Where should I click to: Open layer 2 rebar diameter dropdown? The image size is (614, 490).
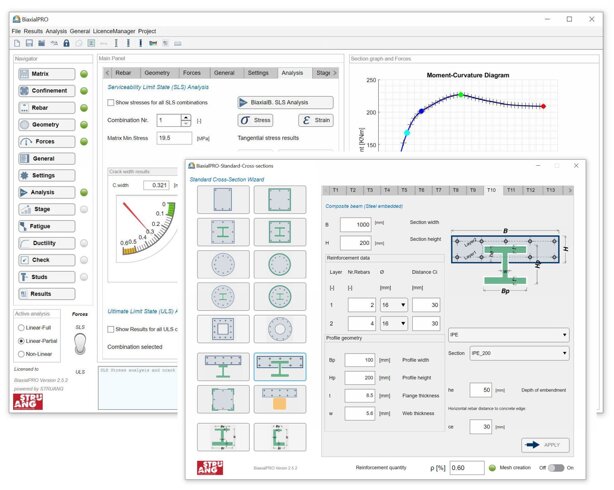pos(394,324)
